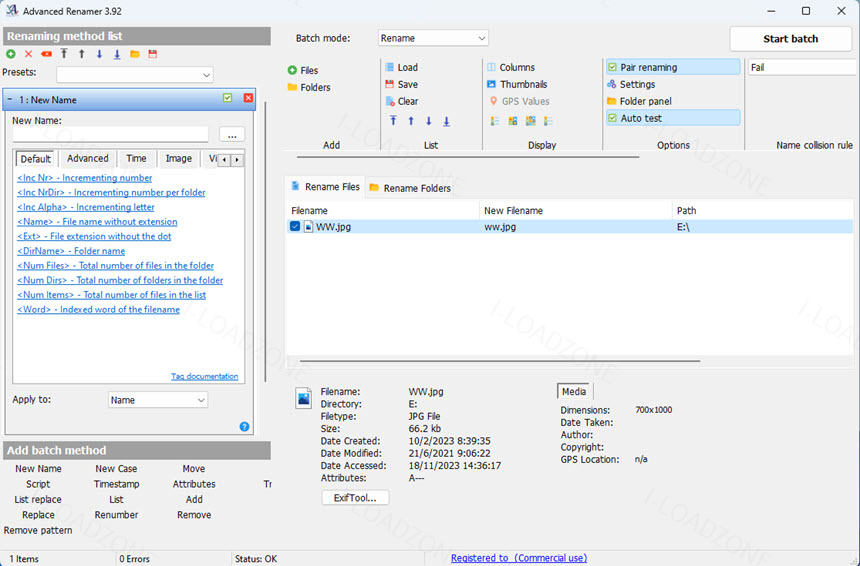This screenshot has width=860, height=566.
Task: Click Start batch button
Action: (x=790, y=39)
